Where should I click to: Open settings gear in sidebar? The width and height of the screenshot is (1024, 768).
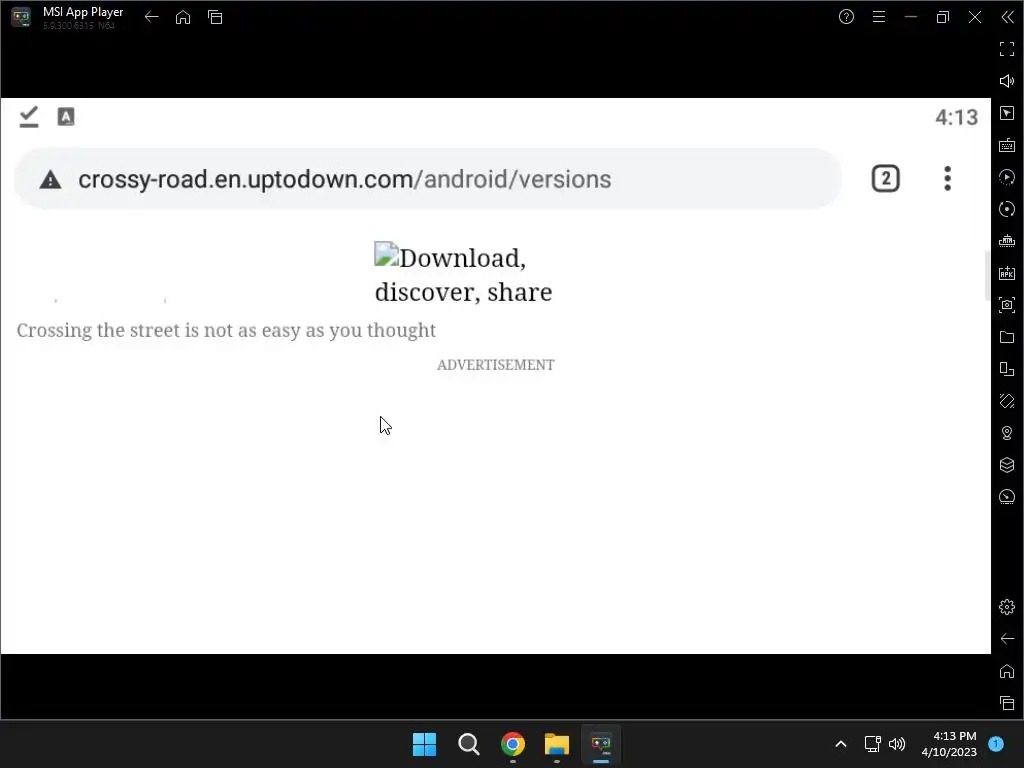click(1007, 607)
